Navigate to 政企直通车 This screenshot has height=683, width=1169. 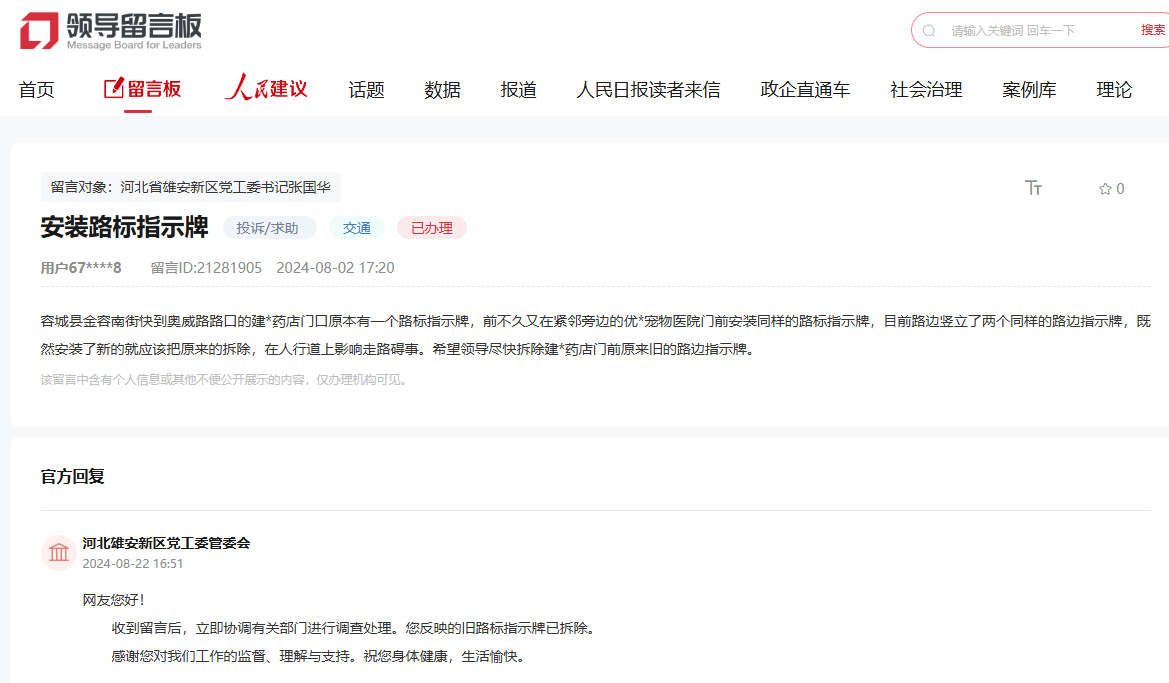805,90
